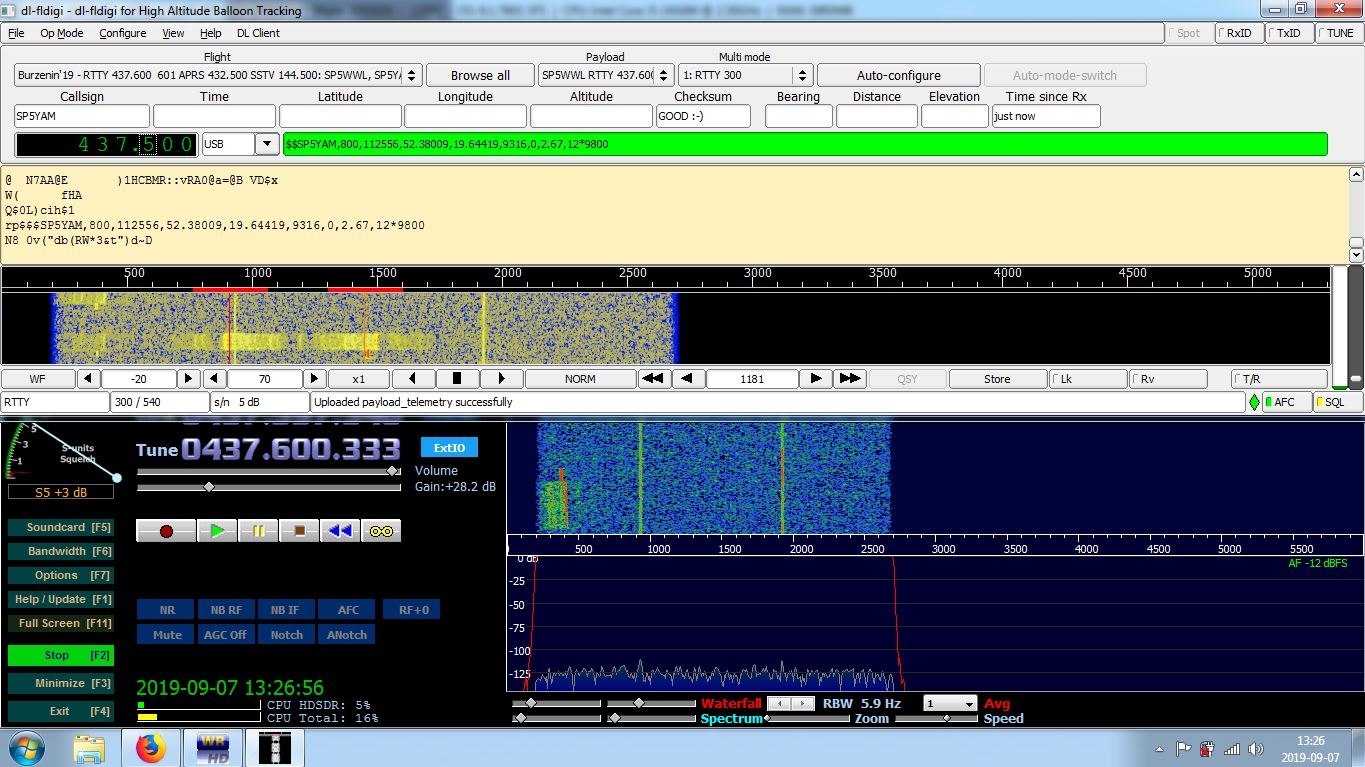Click the yellow pause button in HDSDR

tap(258, 531)
